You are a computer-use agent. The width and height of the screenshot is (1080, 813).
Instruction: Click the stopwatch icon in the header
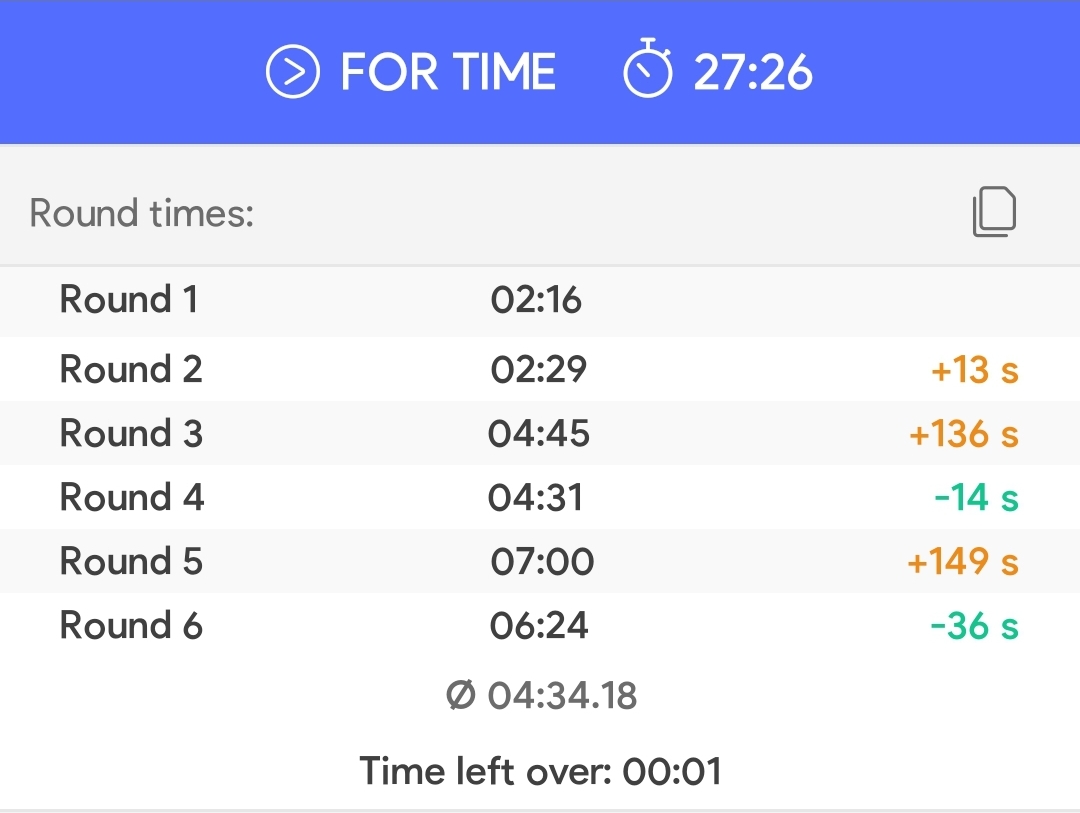pyautogui.click(x=647, y=68)
